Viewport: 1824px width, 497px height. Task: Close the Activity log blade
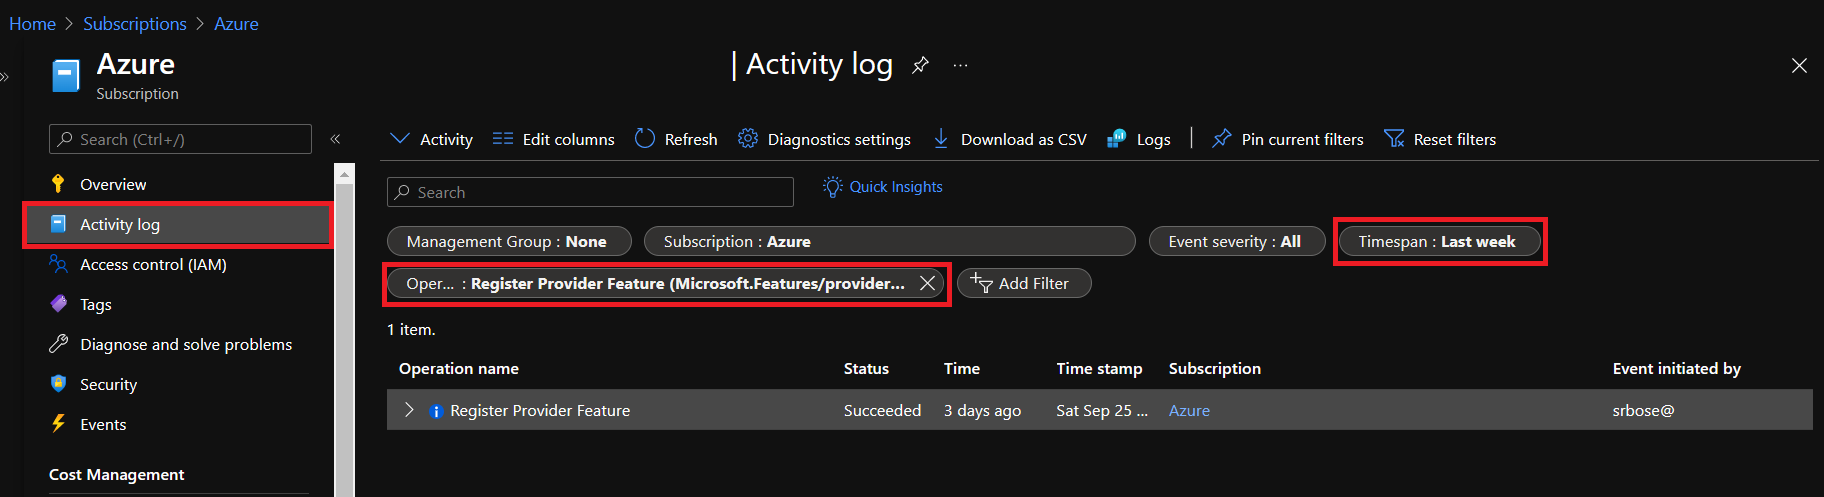[1799, 65]
